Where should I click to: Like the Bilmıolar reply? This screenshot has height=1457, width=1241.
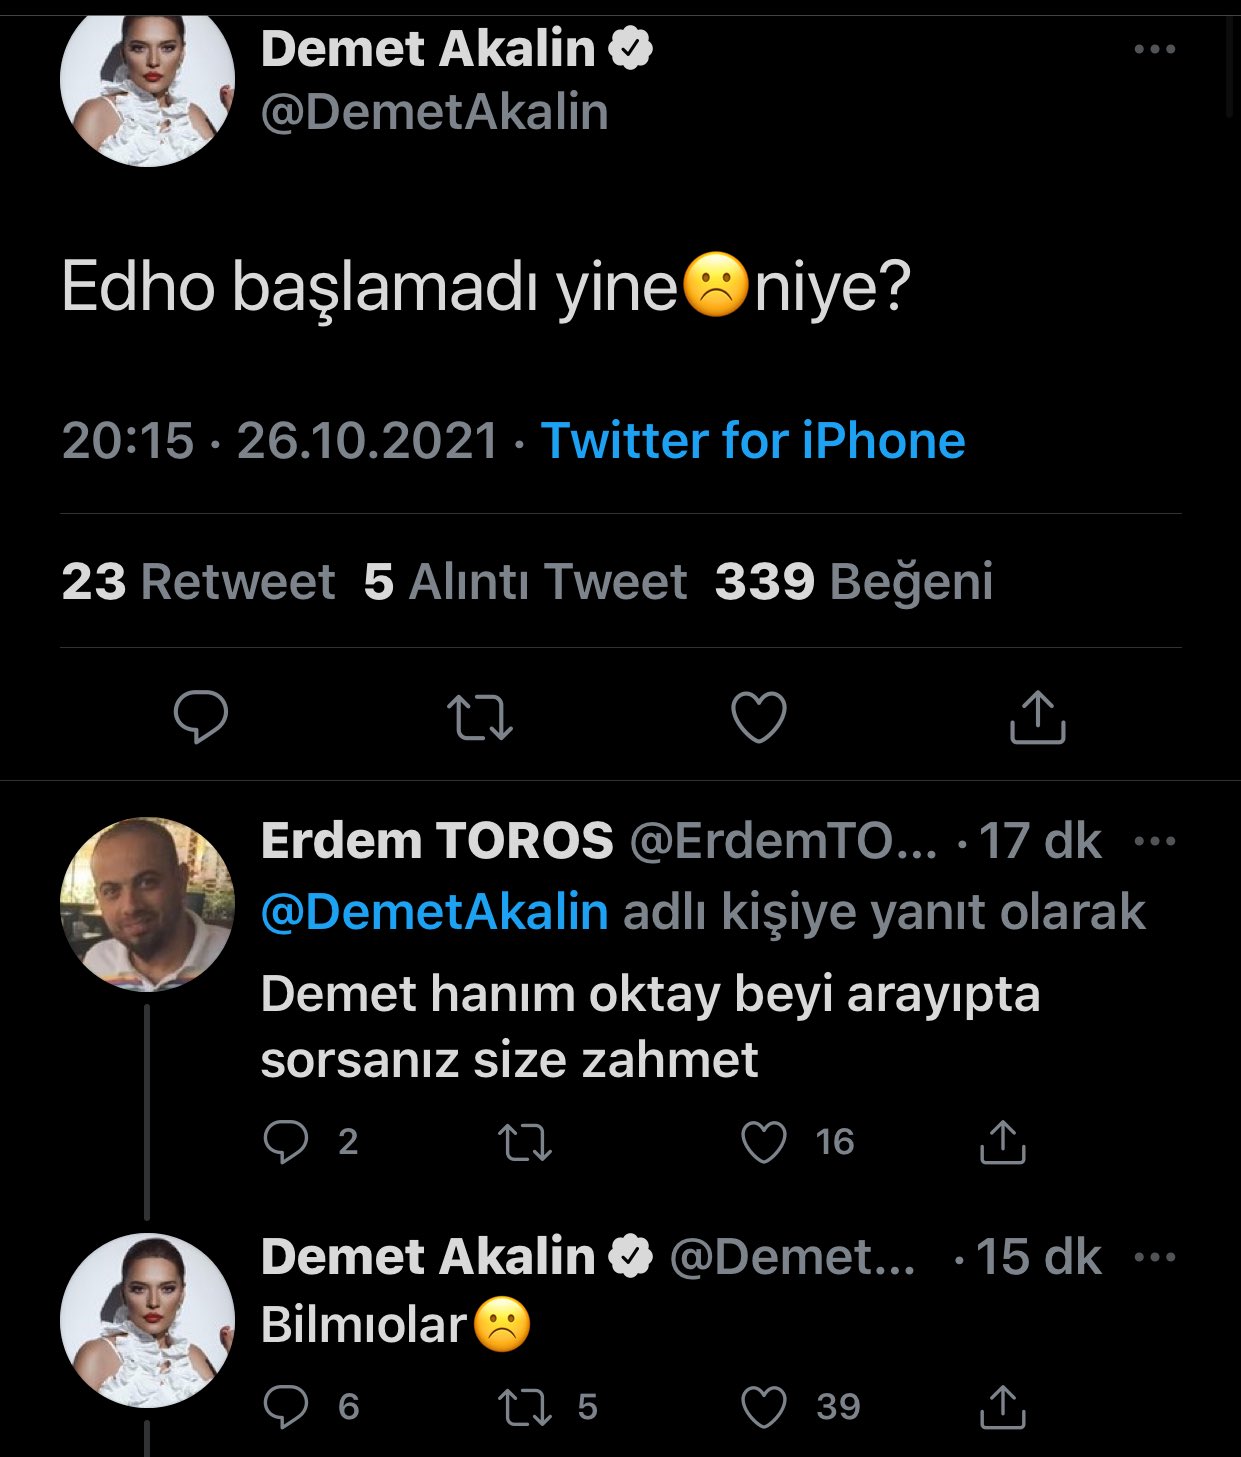[764, 1407]
